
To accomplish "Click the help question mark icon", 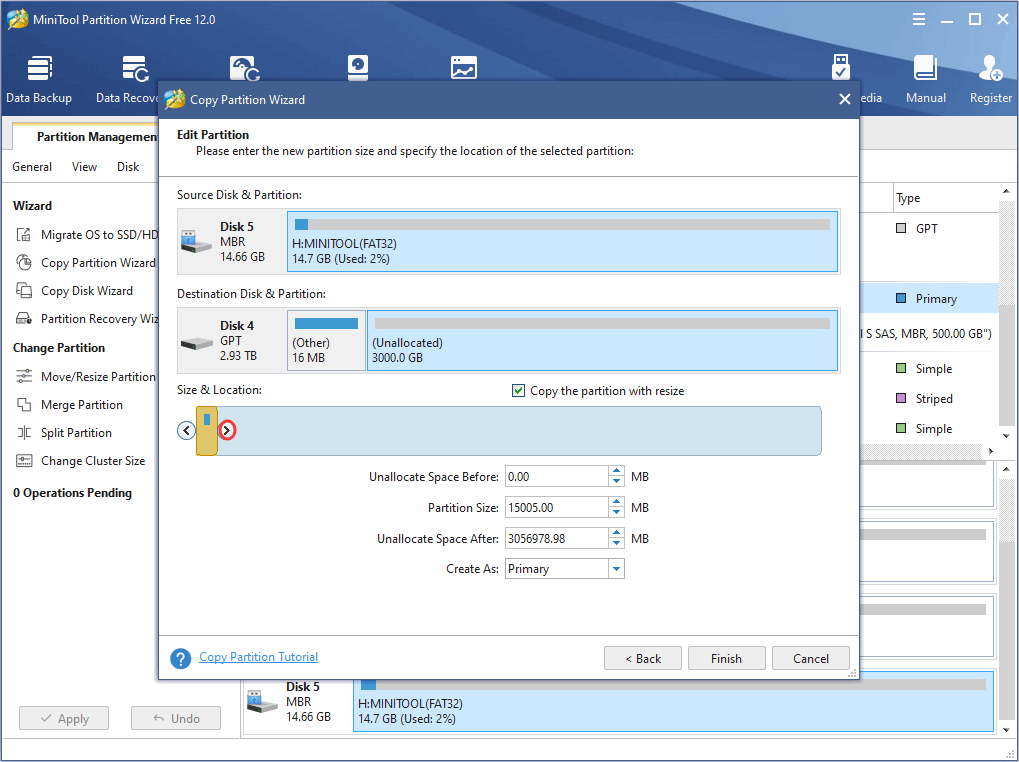I will 181,658.
